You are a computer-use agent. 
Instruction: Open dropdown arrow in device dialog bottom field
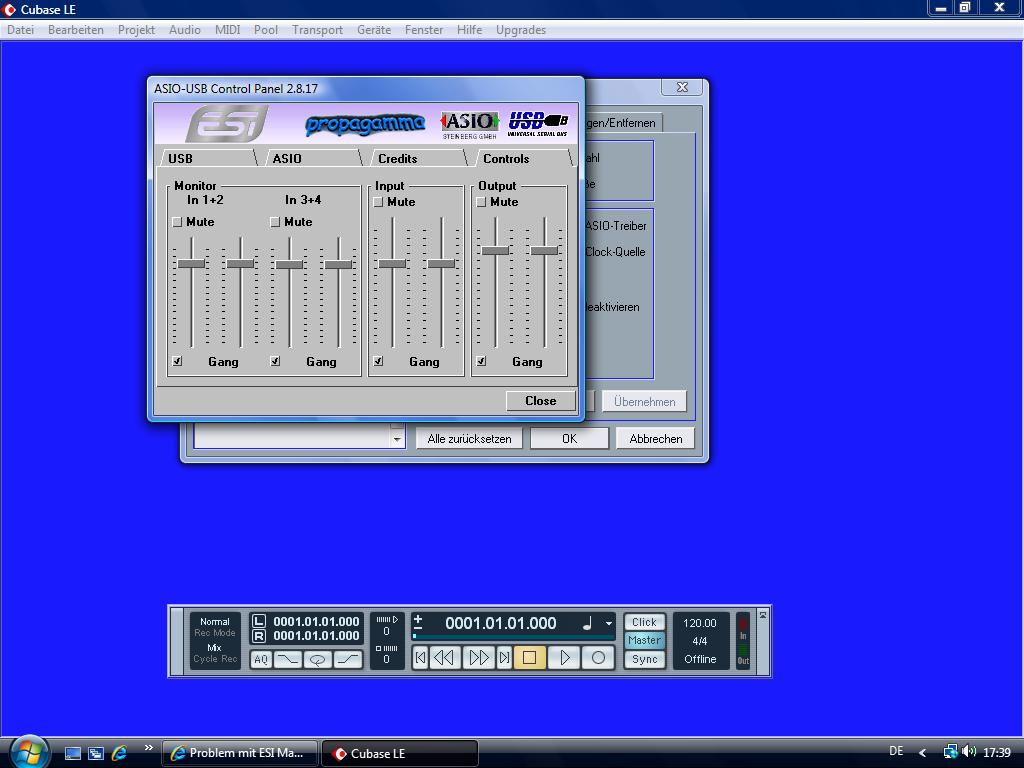(x=397, y=440)
